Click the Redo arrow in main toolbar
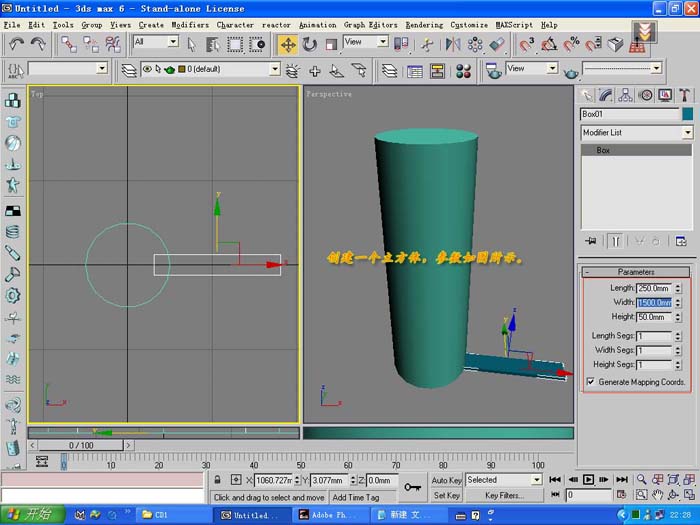Screen dimensions: 700x525 [x=38, y=44]
